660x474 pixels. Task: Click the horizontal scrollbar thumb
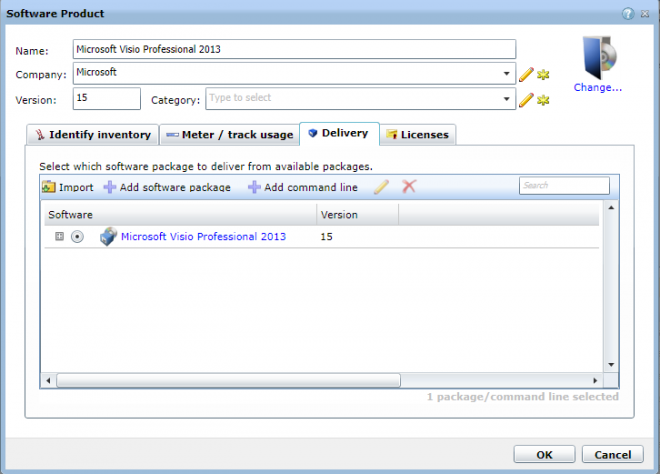[229, 381]
